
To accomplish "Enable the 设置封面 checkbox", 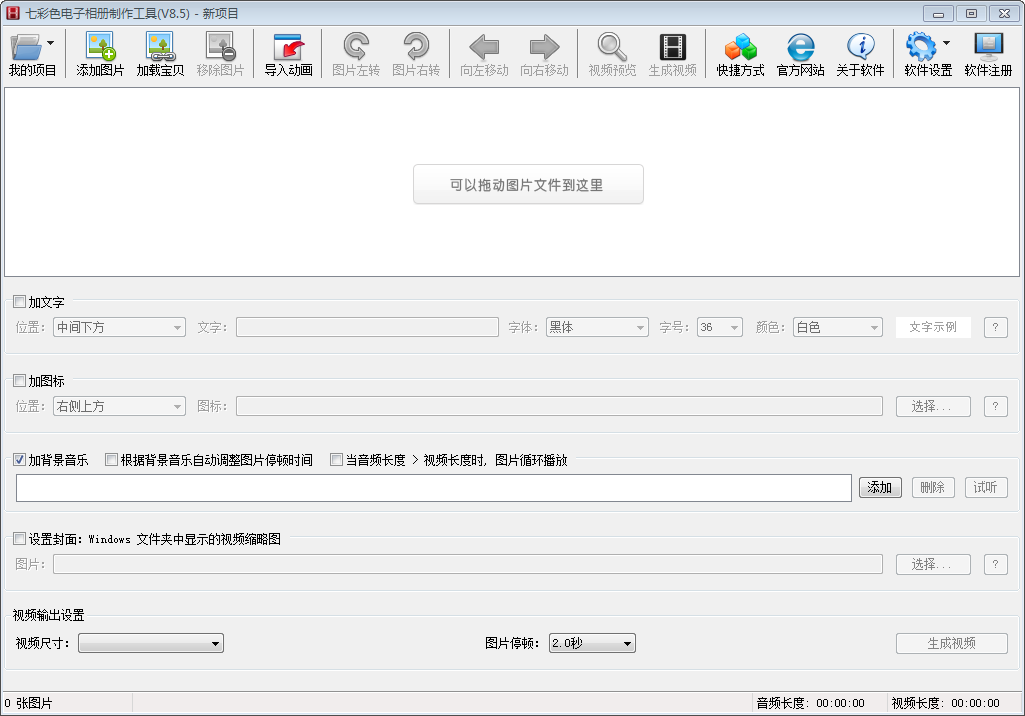I will tap(20, 539).
